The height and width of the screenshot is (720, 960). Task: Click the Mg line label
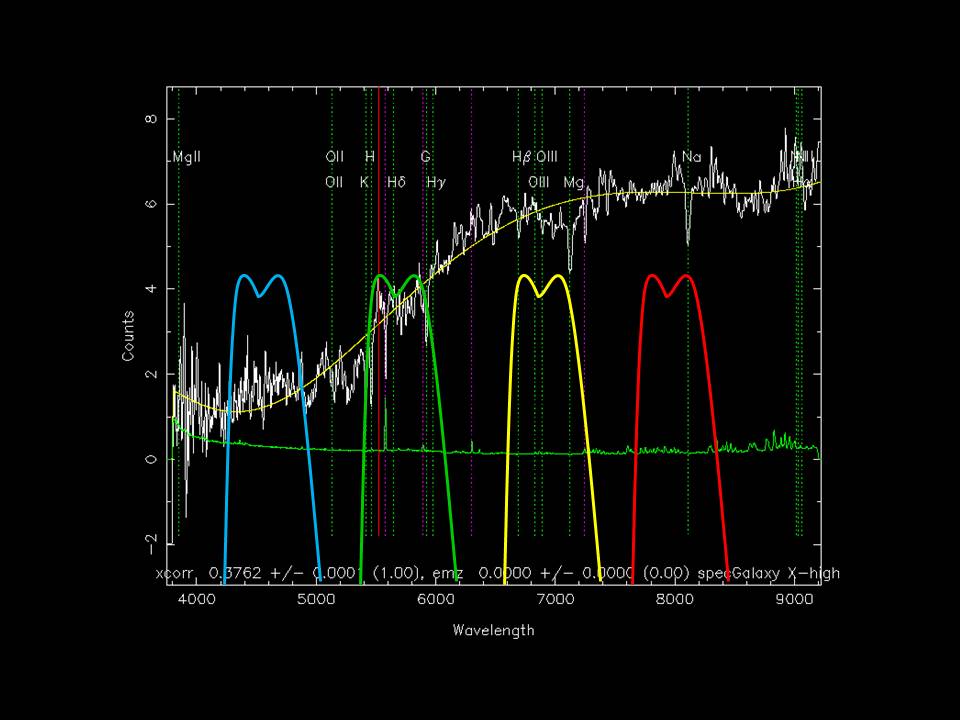[573, 182]
